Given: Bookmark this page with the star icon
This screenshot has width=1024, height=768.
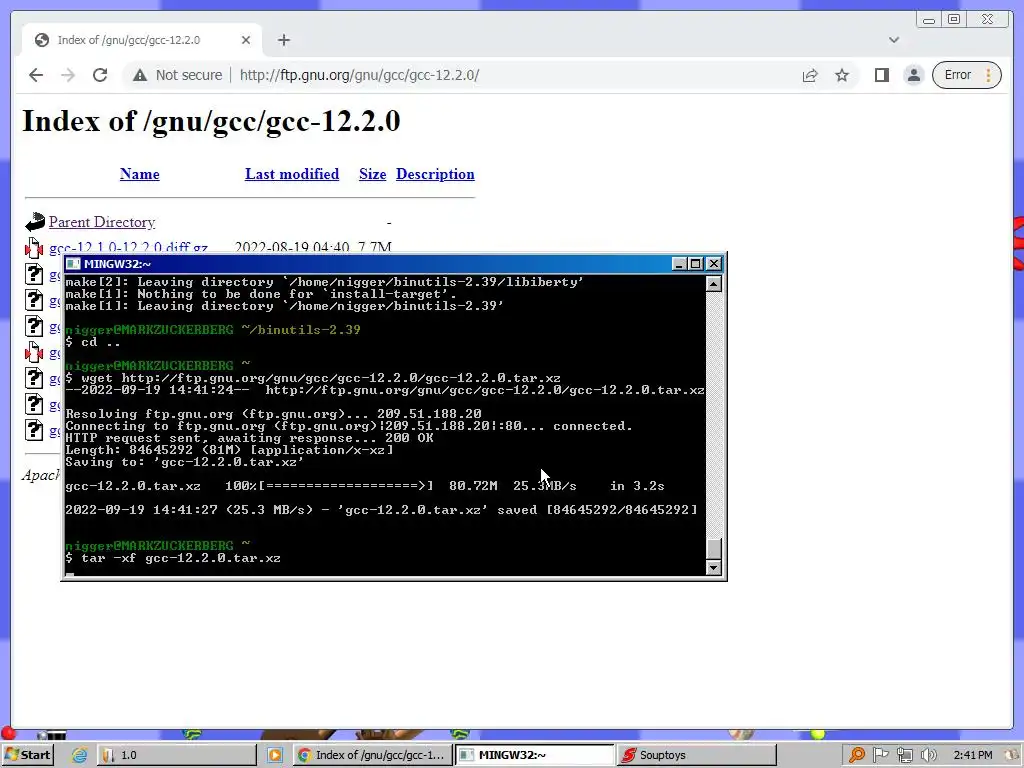Looking at the screenshot, I should (842, 75).
